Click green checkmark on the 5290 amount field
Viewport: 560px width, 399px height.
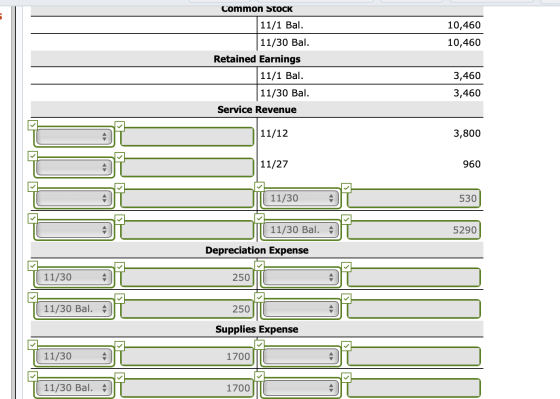[346, 219]
